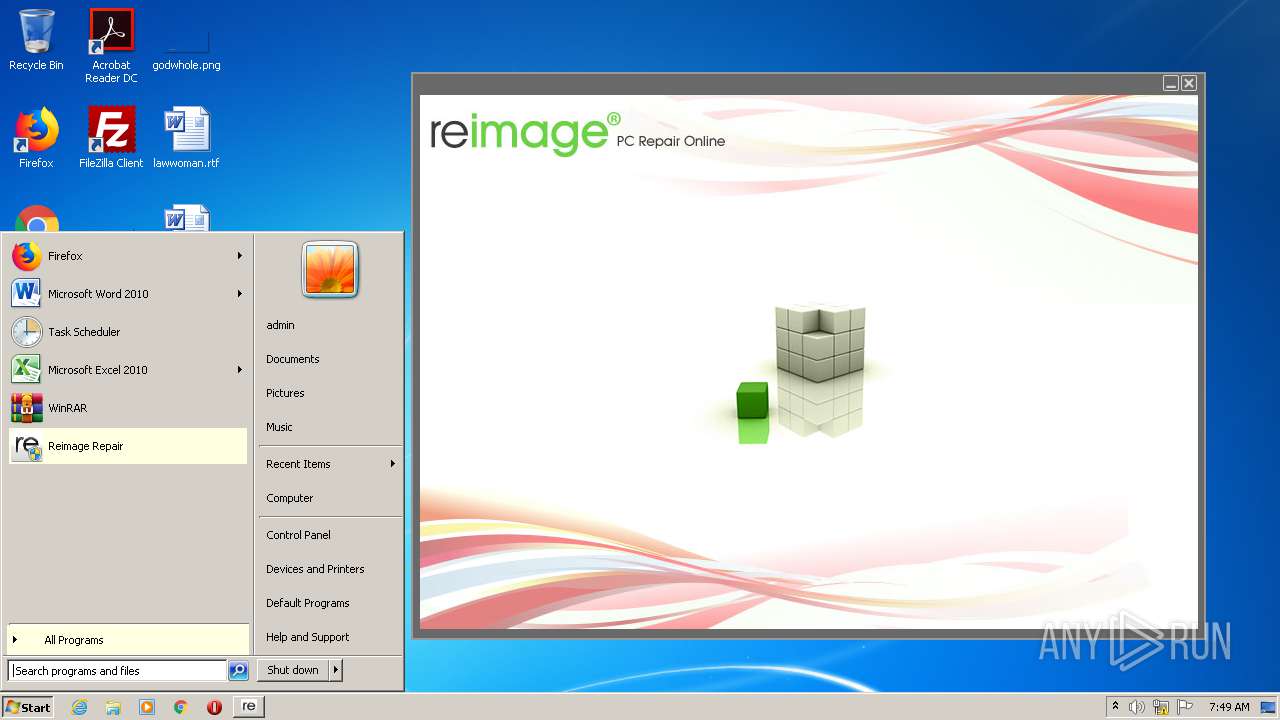Image resolution: width=1280 pixels, height=720 pixels.
Task: Click the Action Center flag icon
Action: pos(1185,707)
